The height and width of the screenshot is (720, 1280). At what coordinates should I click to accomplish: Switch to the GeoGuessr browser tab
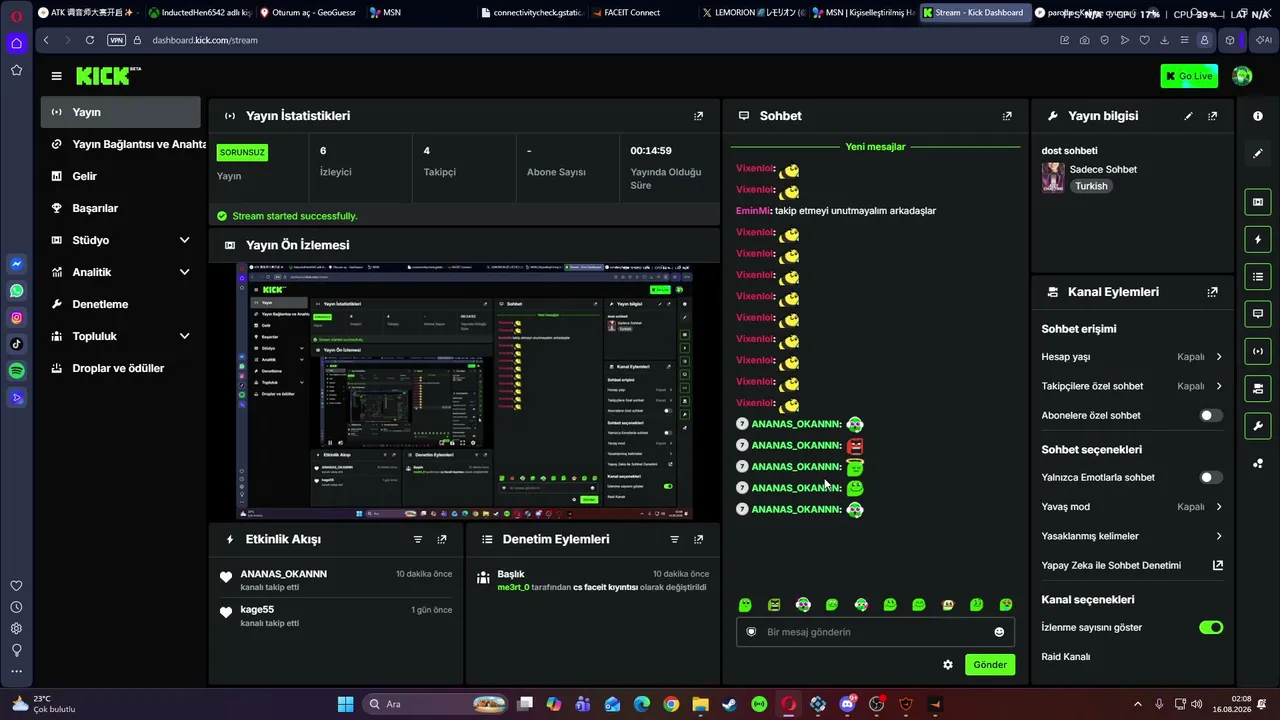click(308, 13)
